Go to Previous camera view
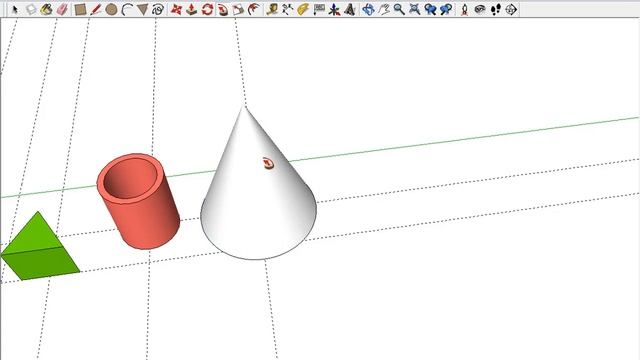The width and height of the screenshot is (640, 360). tap(430, 9)
